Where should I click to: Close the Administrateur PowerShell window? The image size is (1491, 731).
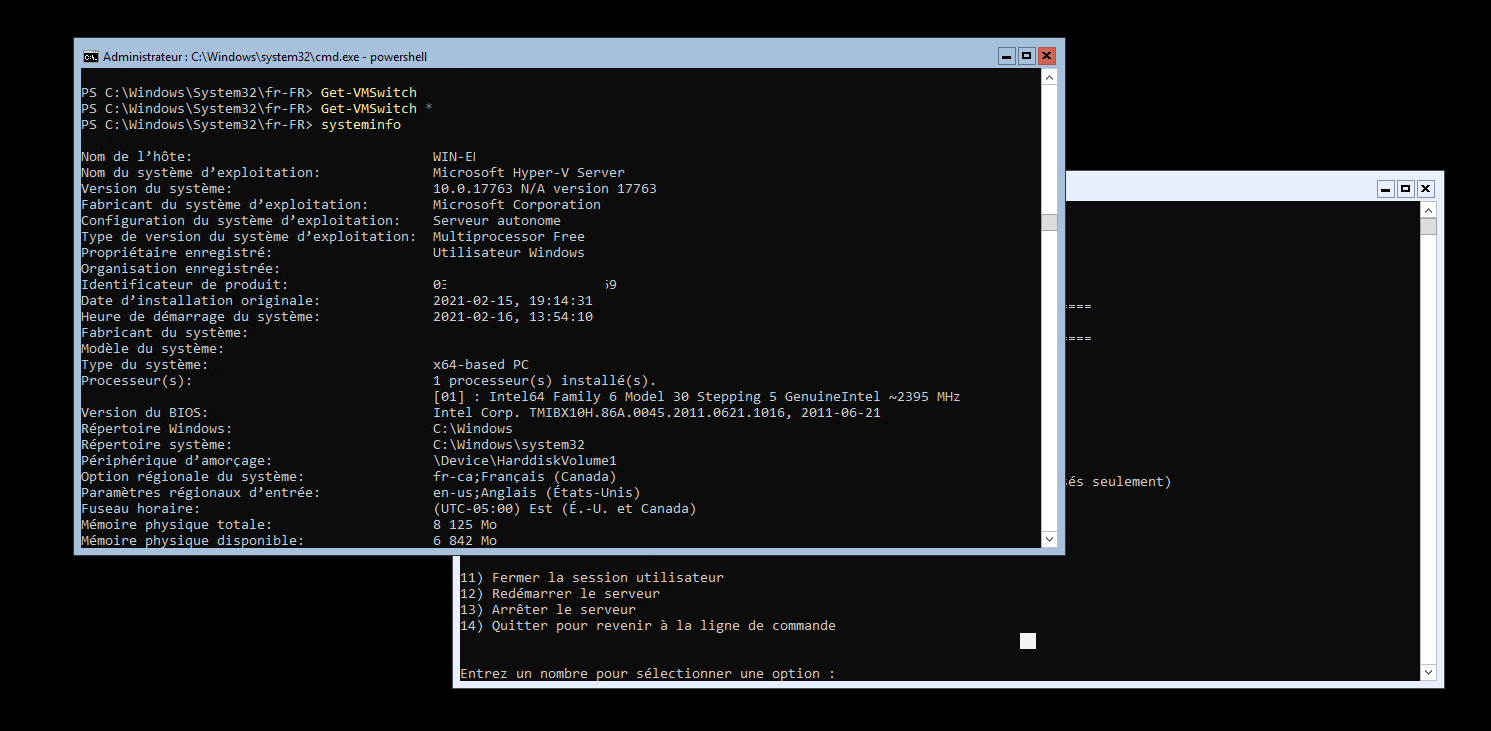1047,56
